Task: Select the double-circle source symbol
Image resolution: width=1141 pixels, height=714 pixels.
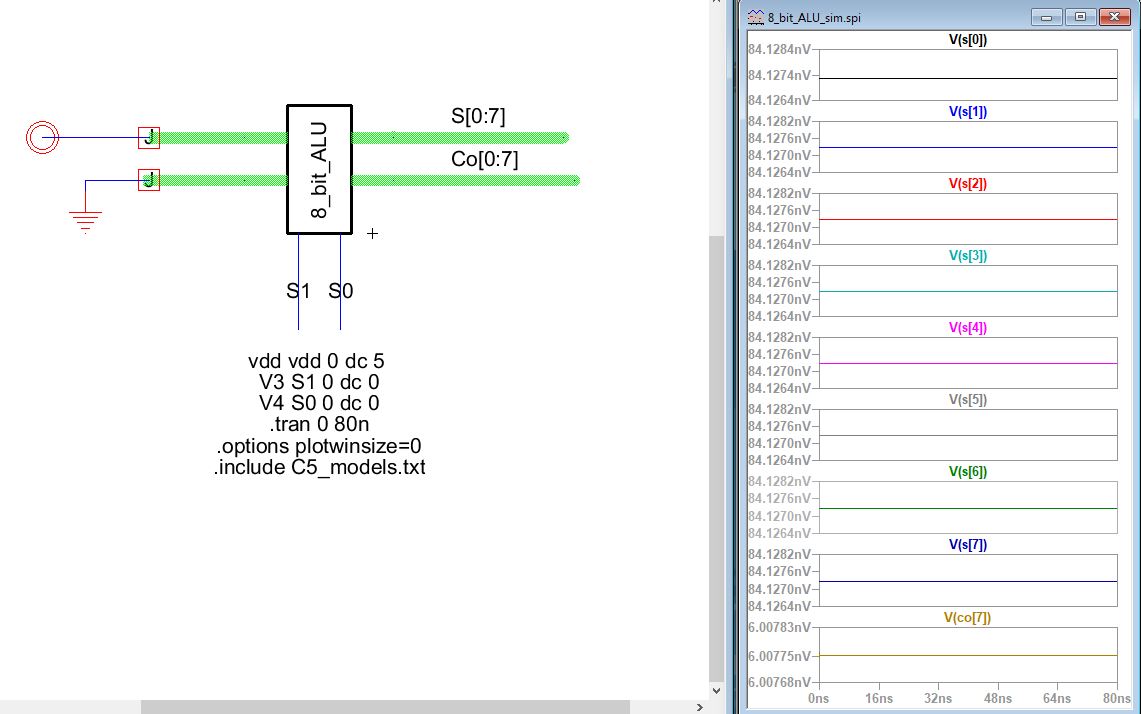Action: pyautogui.click(x=41, y=138)
